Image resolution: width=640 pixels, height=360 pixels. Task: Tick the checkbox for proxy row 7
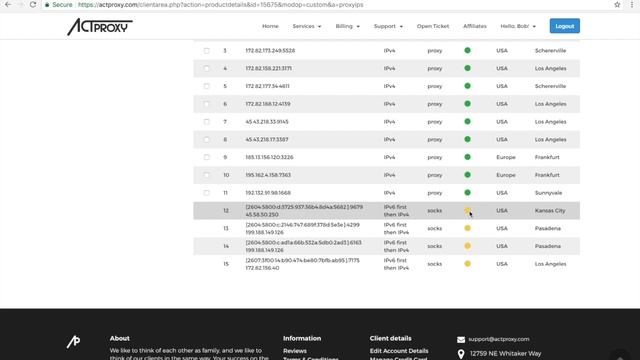[x=207, y=122]
